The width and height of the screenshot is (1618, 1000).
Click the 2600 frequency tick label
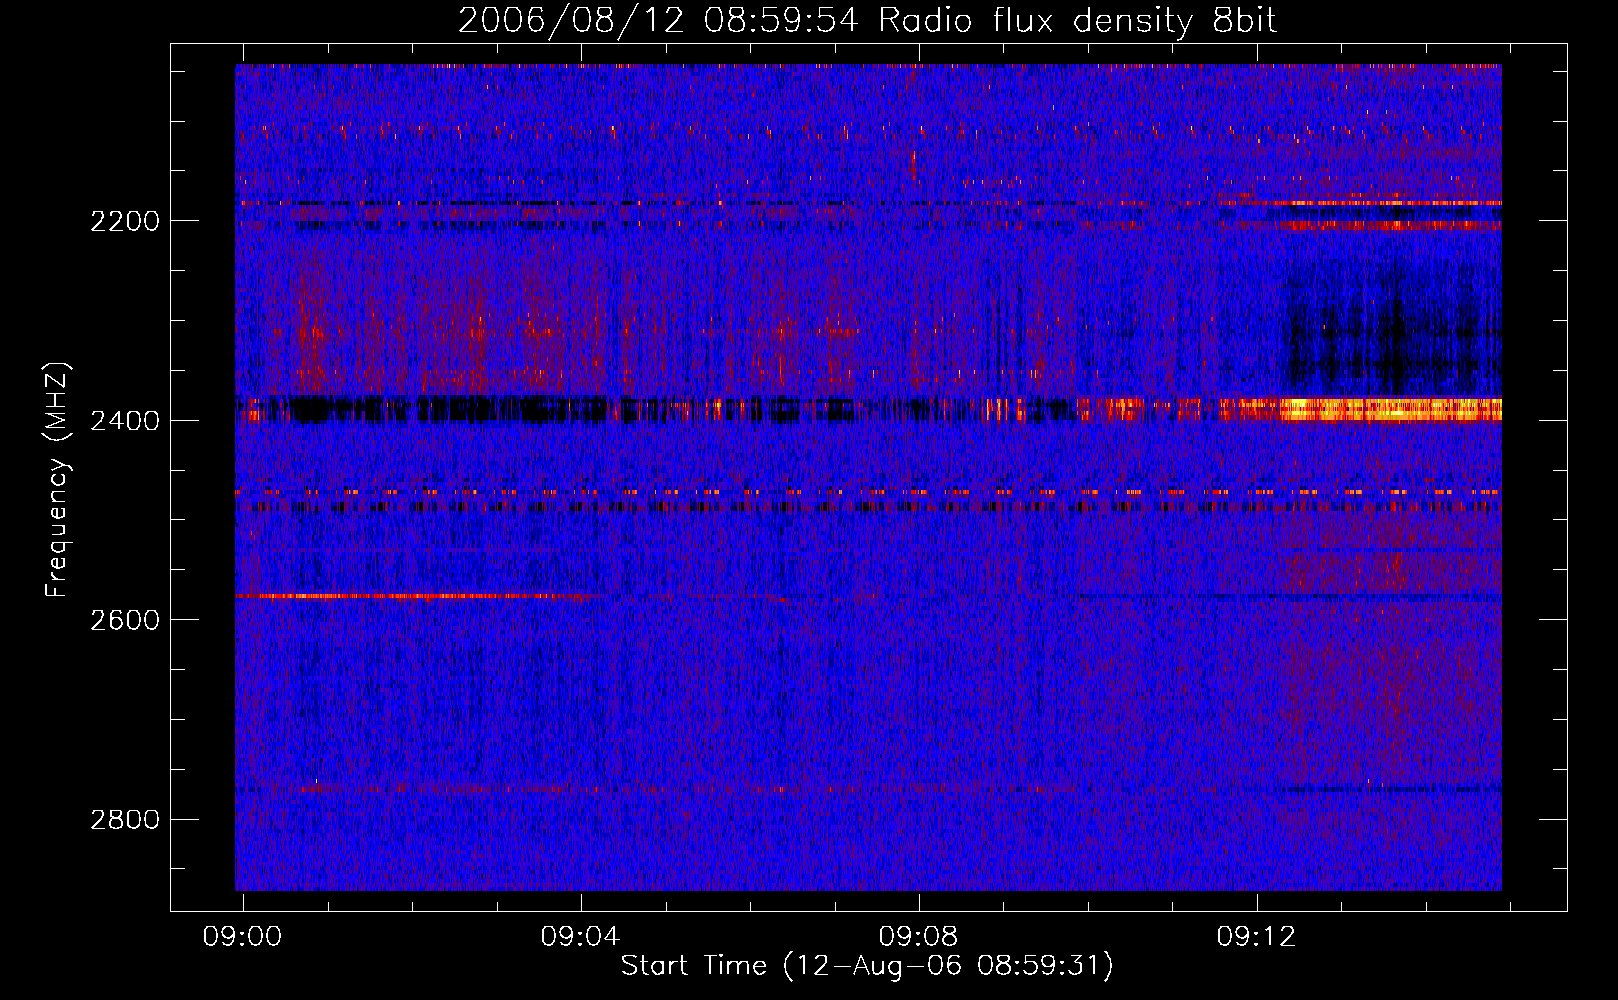125,620
